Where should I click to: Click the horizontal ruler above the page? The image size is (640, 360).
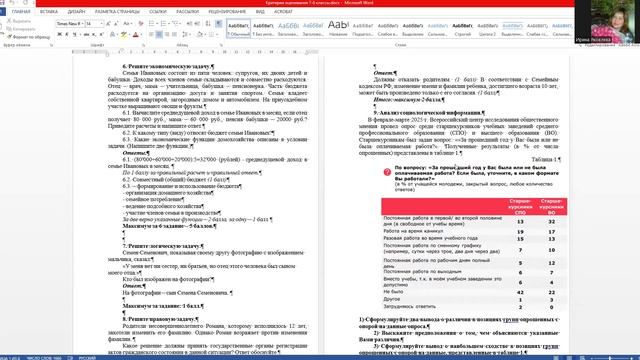pos(196,52)
